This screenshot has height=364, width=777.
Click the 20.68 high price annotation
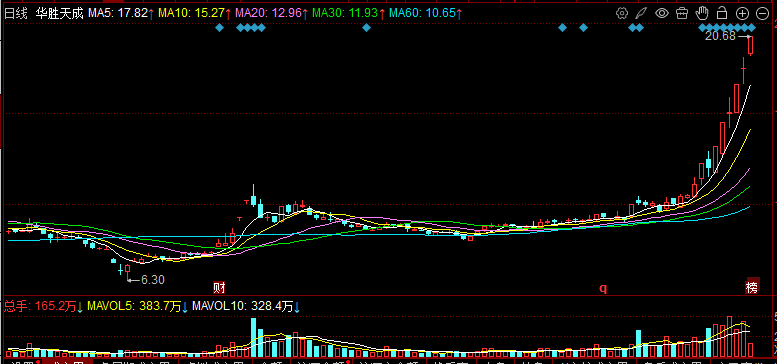coord(721,36)
